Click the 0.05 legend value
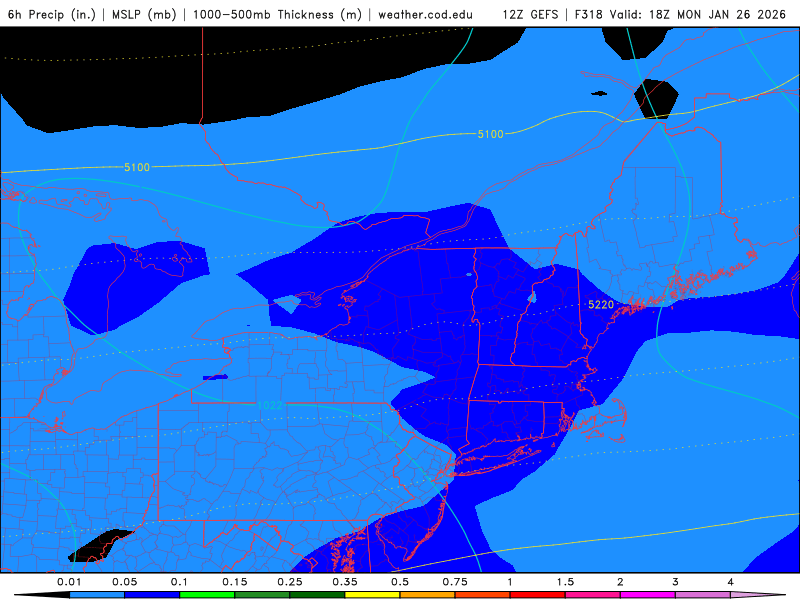800x600 pixels. click(x=124, y=582)
